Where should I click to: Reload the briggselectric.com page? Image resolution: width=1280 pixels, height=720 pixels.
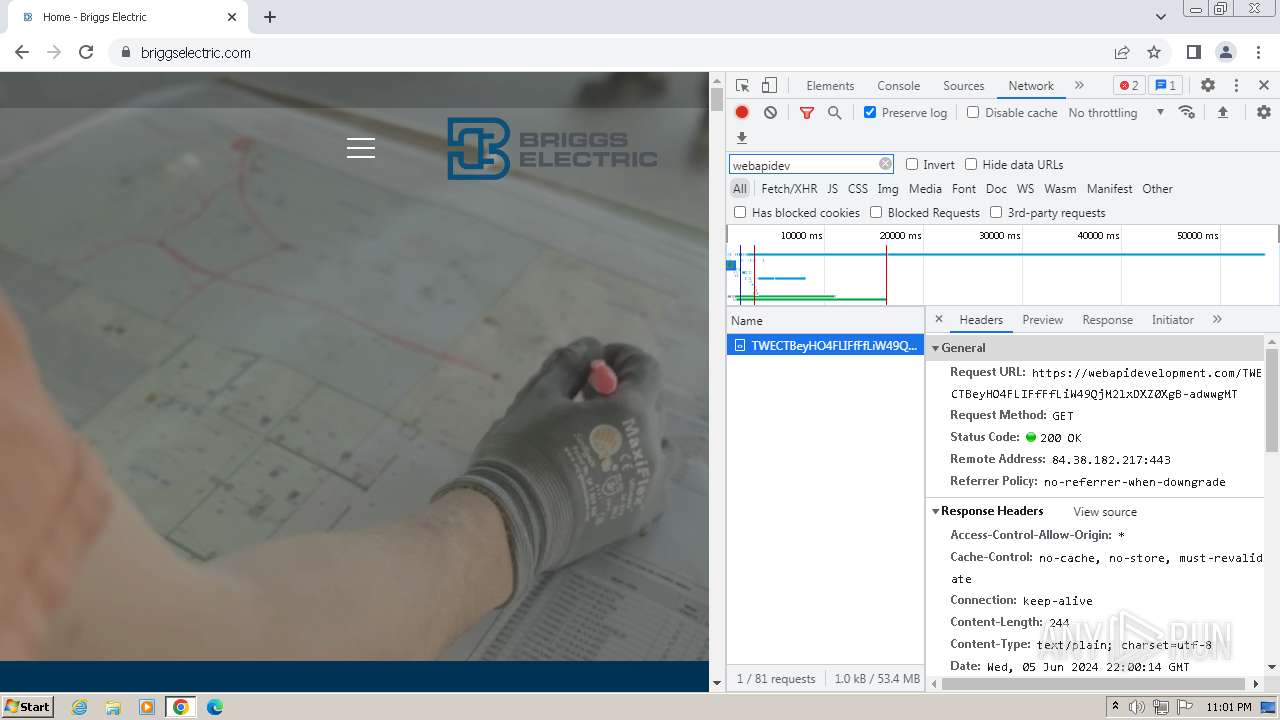click(x=86, y=52)
